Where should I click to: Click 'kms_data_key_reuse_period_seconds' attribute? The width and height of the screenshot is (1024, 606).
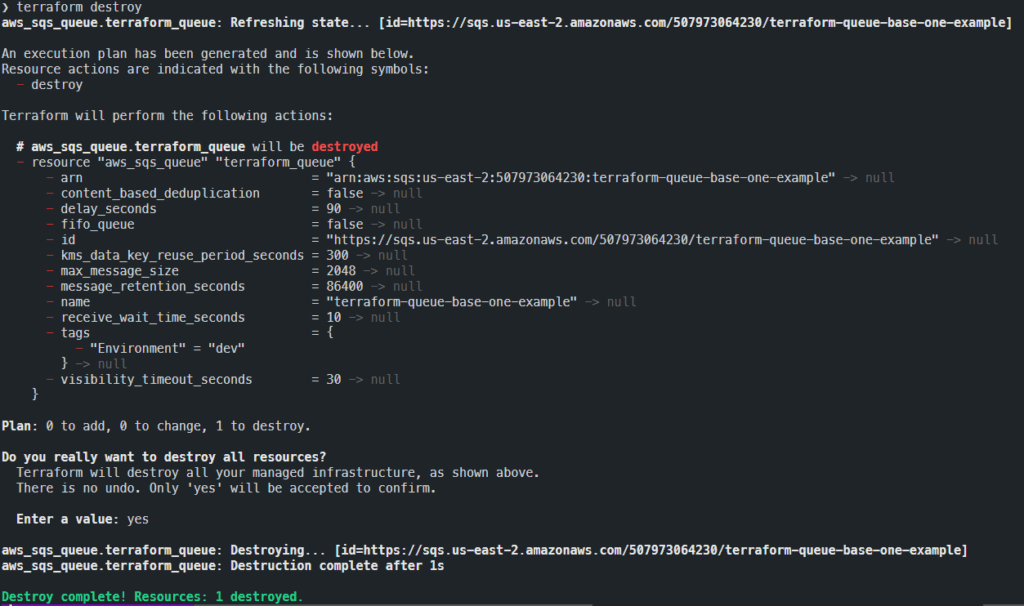point(182,255)
